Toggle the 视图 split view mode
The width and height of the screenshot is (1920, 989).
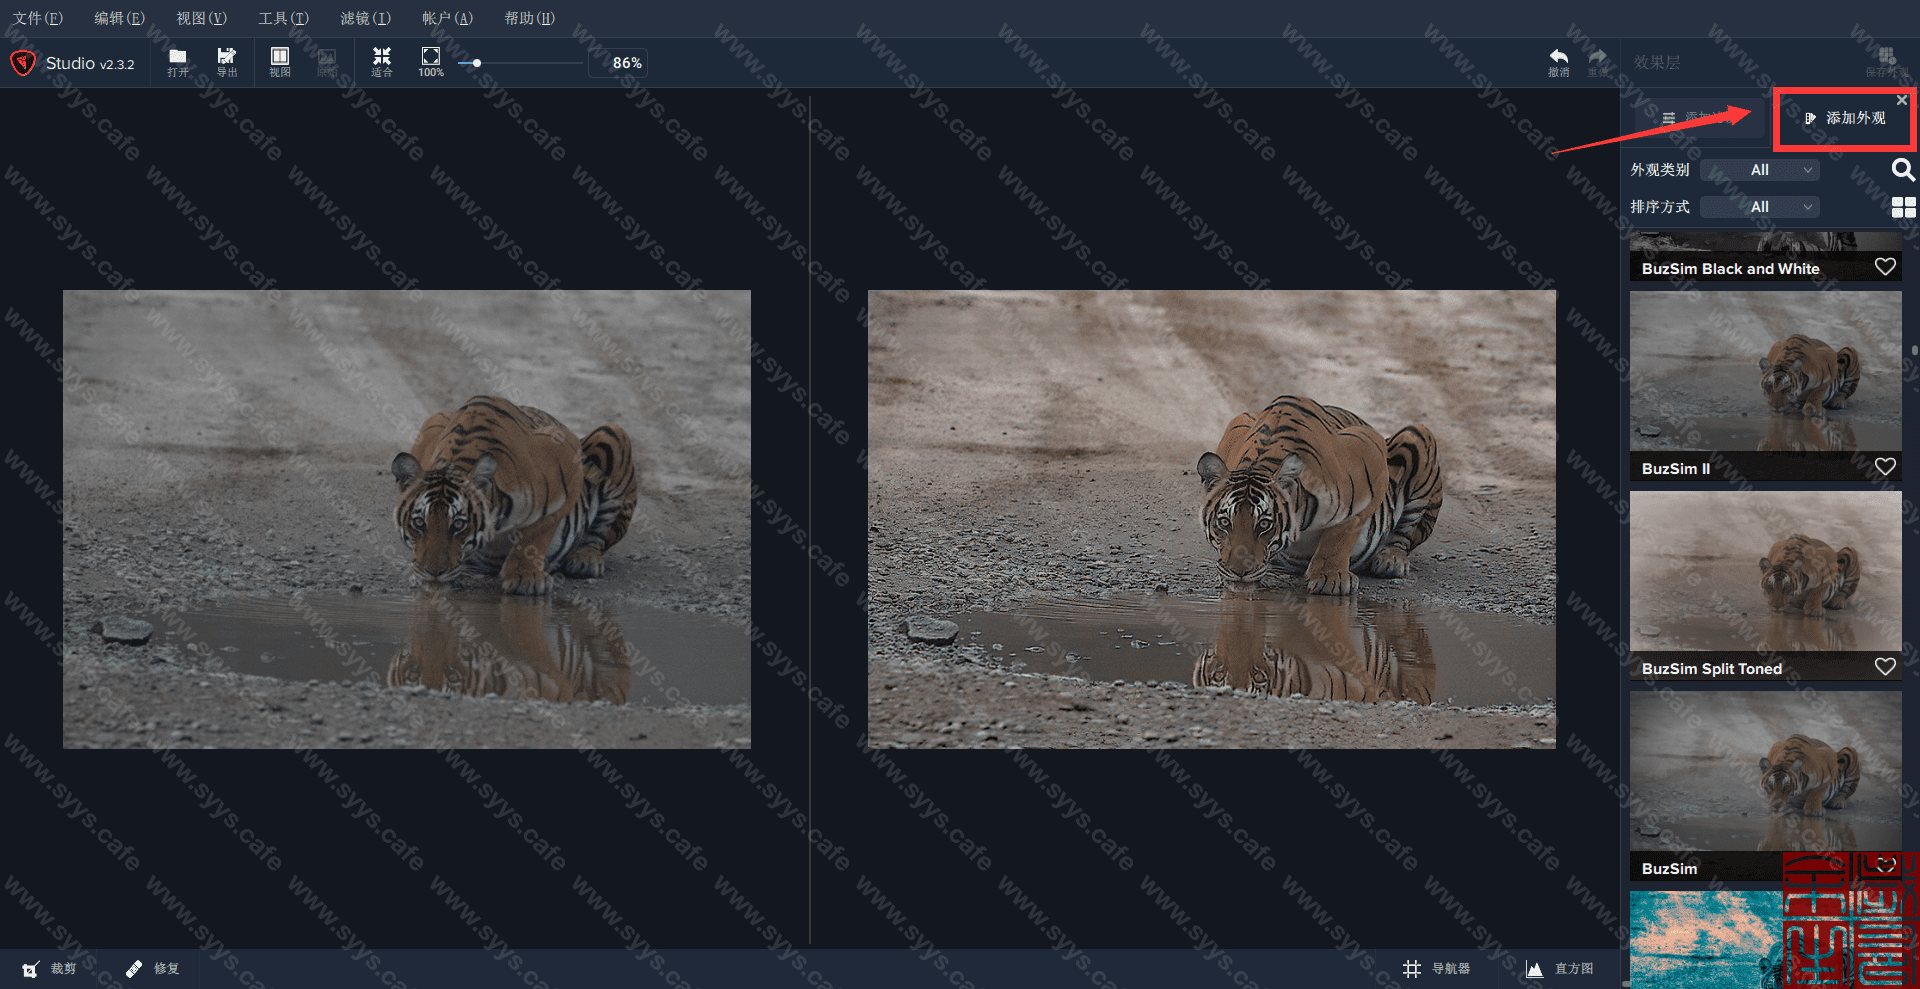tap(280, 61)
